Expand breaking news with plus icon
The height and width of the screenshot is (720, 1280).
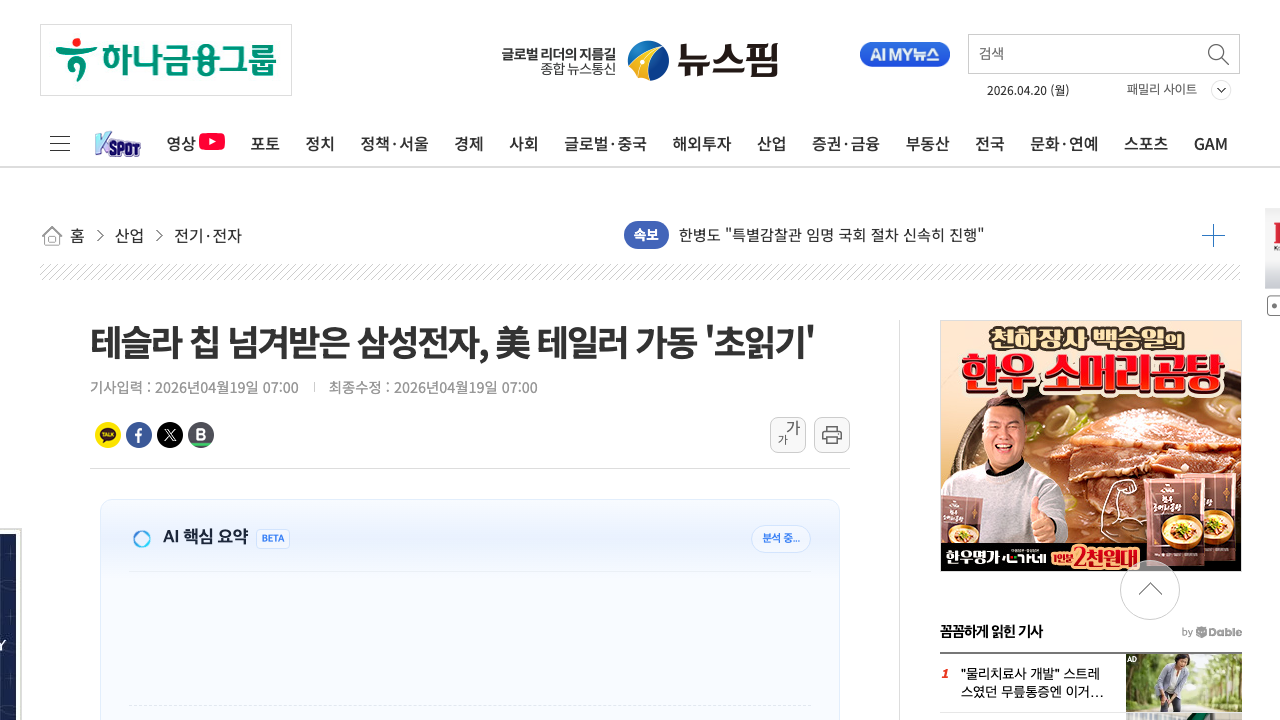[1213, 236]
